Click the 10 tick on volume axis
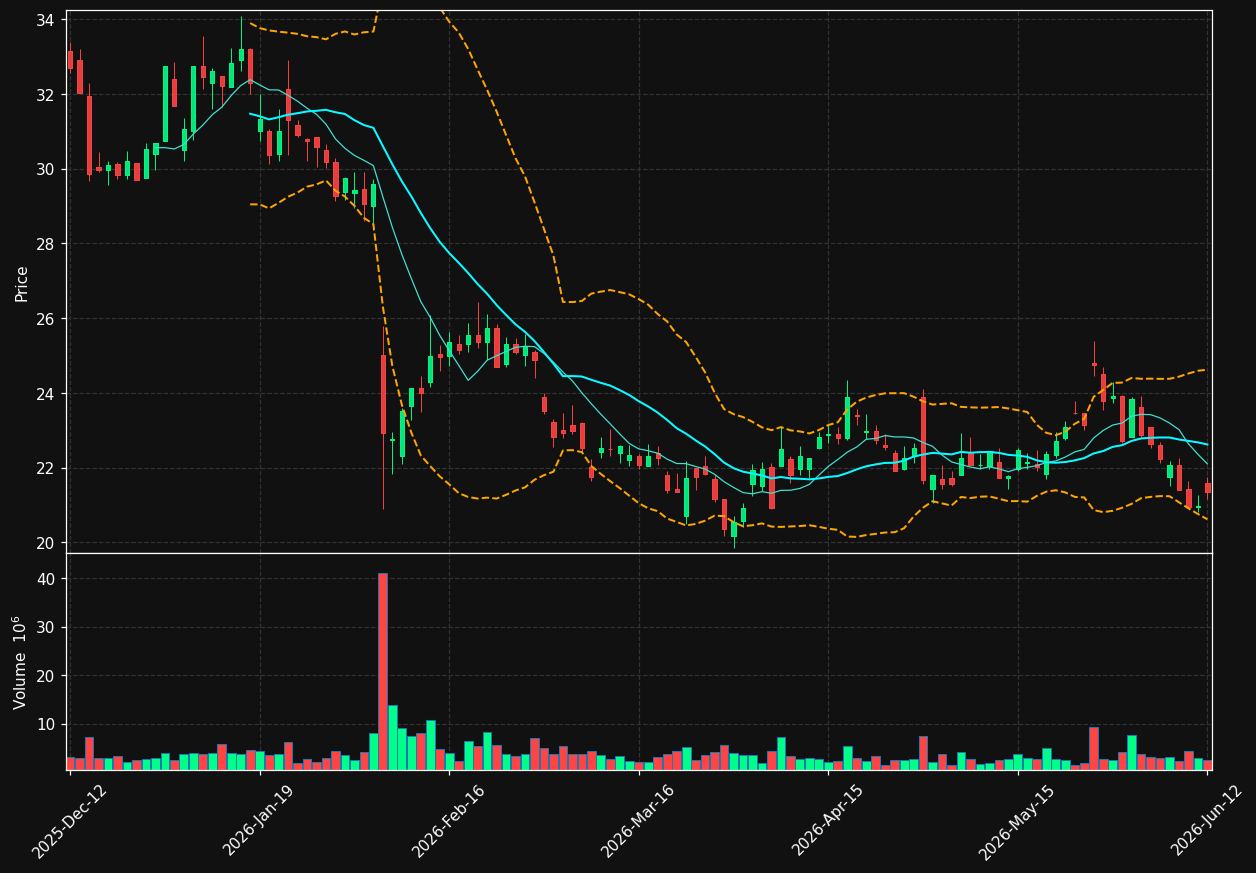Viewport: 1256px width, 873px height. coord(45,724)
